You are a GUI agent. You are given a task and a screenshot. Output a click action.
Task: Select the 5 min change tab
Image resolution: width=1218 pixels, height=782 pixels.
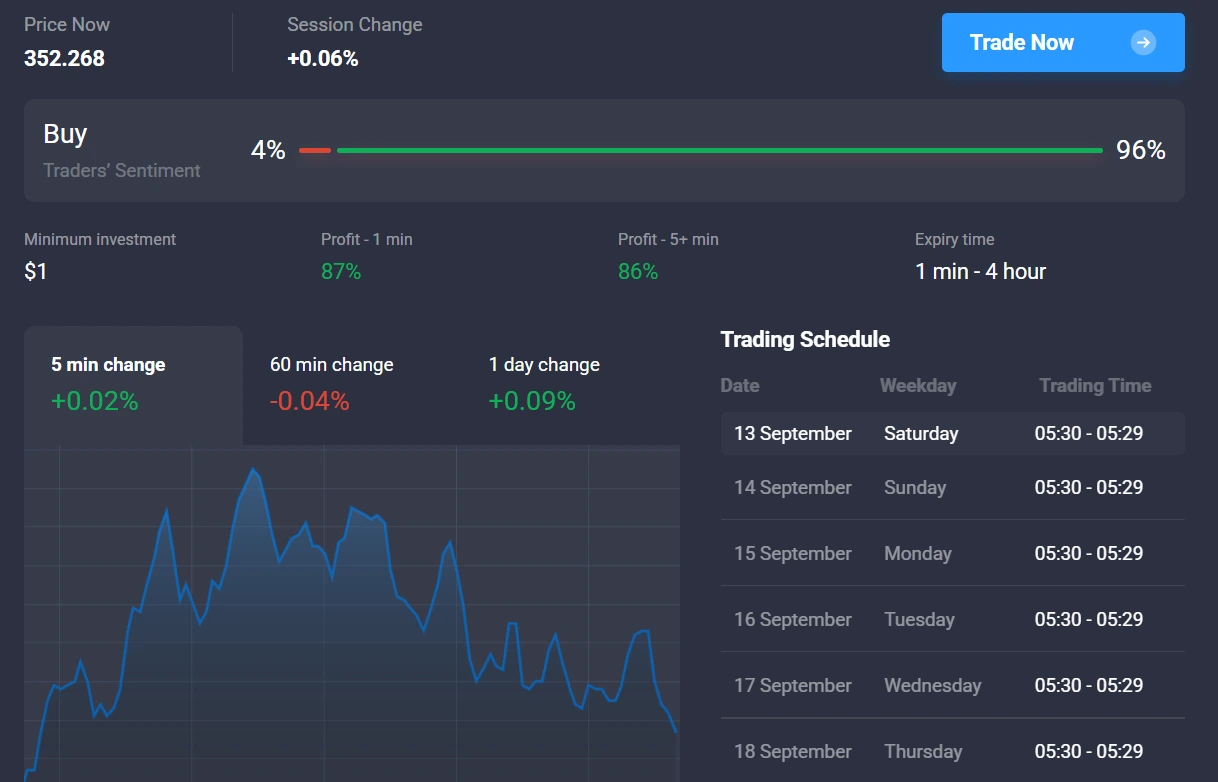click(133, 385)
